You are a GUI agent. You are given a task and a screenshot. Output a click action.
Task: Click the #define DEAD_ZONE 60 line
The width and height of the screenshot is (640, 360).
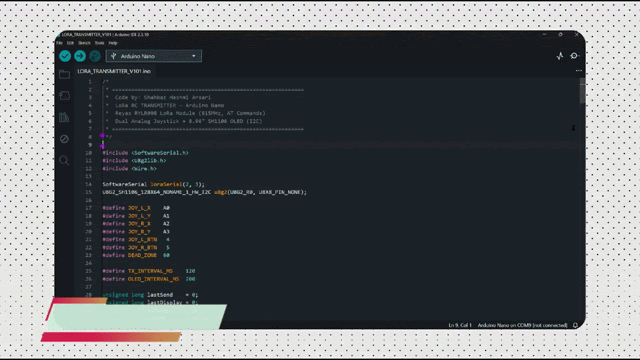(136, 255)
